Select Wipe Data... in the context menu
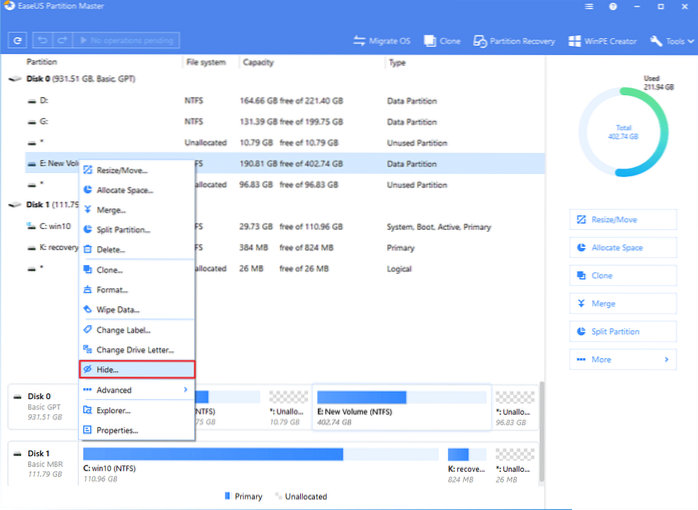 coord(136,310)
